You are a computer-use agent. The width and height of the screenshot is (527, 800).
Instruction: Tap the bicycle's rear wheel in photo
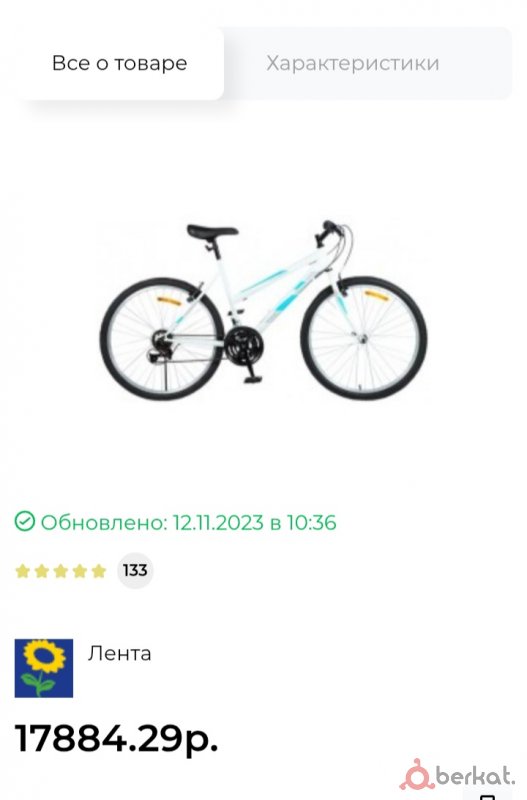coord(162,339)
